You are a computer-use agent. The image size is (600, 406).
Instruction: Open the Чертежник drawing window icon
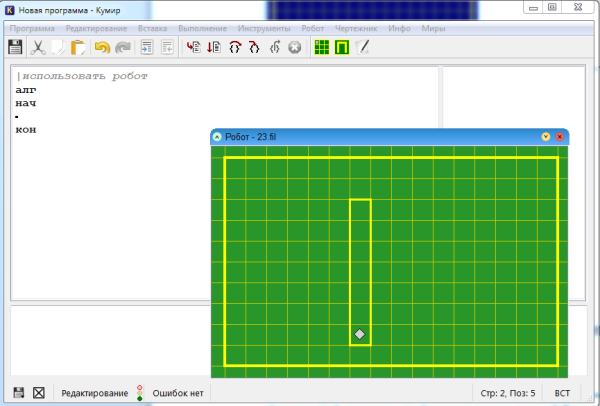point(363,47)
